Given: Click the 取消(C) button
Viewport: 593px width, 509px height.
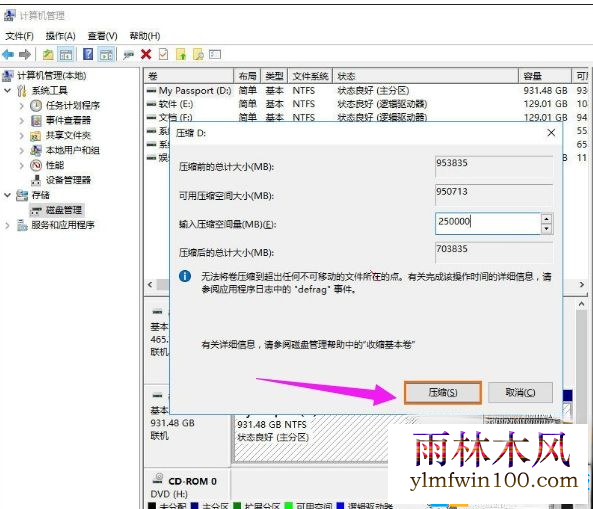Looking at the screenshot, I should tap(520, 393).
